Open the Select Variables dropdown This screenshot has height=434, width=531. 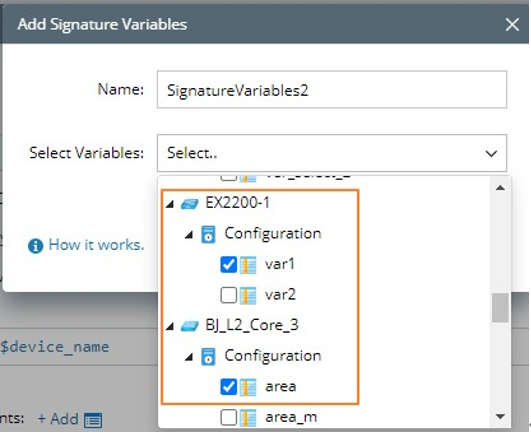[332, 153]
